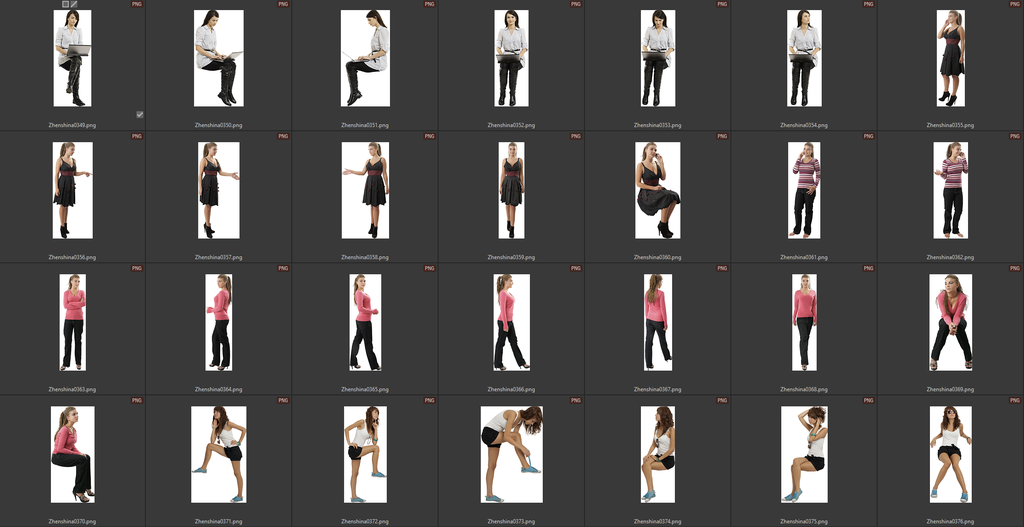Toggle the checkbox on Zhenshina0349 thumbnail

139,115
